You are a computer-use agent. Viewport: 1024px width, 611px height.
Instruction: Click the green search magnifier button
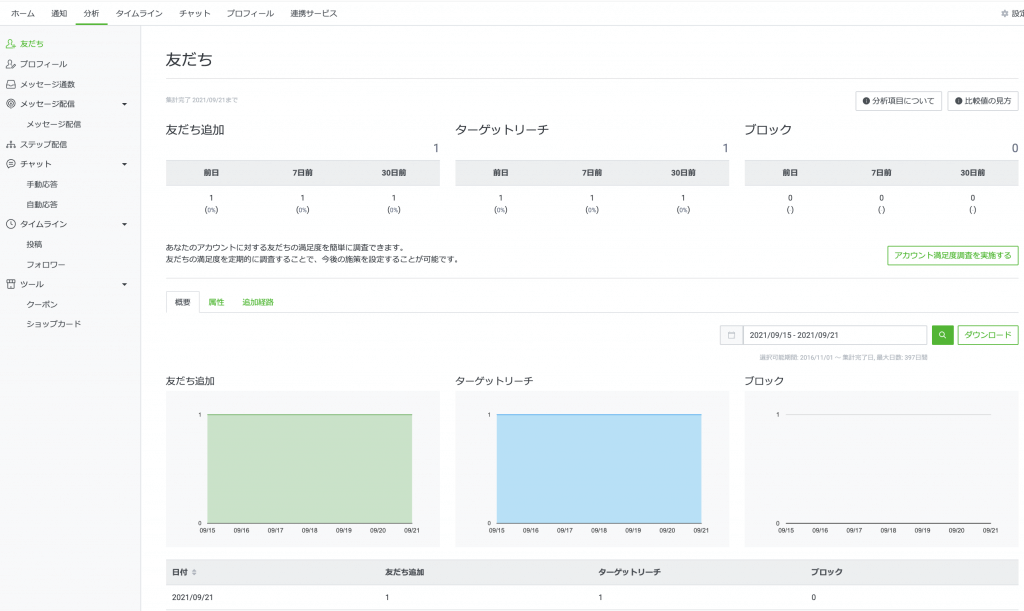pyautogui.click(x=942, y=335)
